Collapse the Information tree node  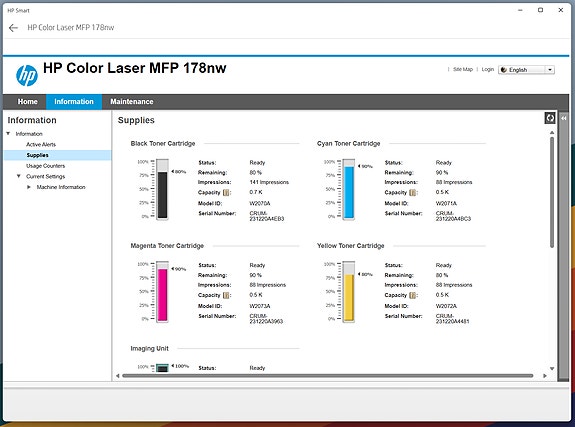8,134
